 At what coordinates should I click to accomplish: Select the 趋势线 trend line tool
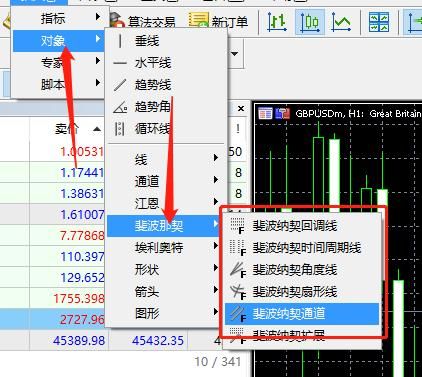pos(167,85)
